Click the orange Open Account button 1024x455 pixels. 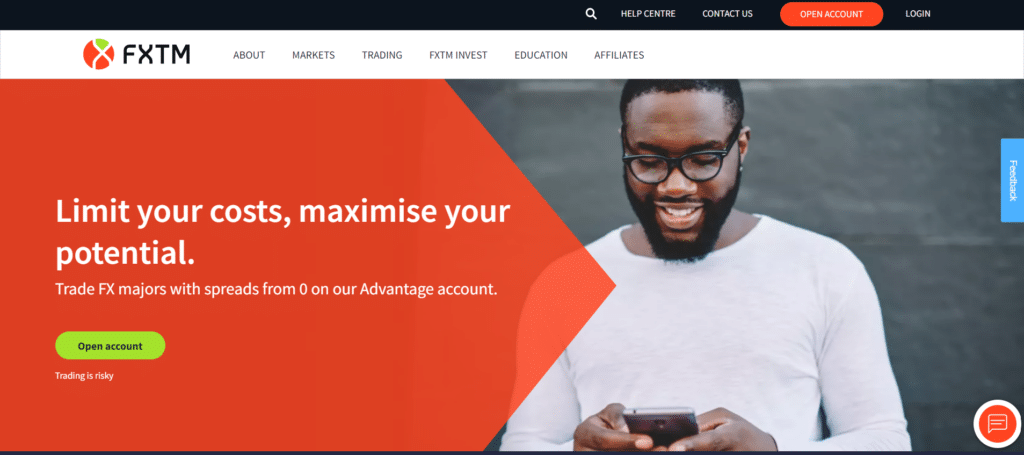[831, 14]
